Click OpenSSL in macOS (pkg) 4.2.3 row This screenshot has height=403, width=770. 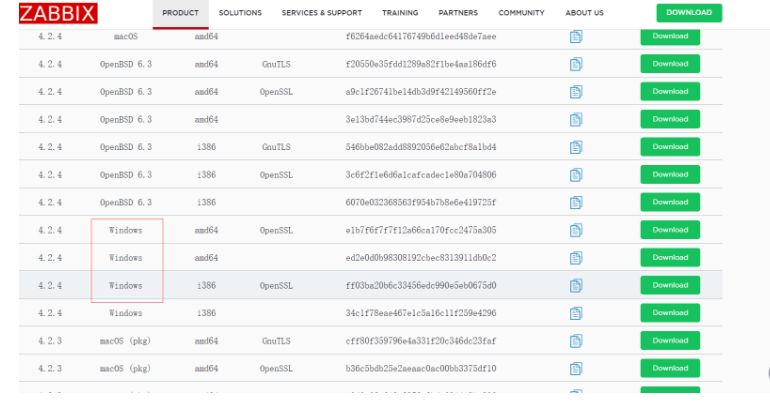coord(276,369)
